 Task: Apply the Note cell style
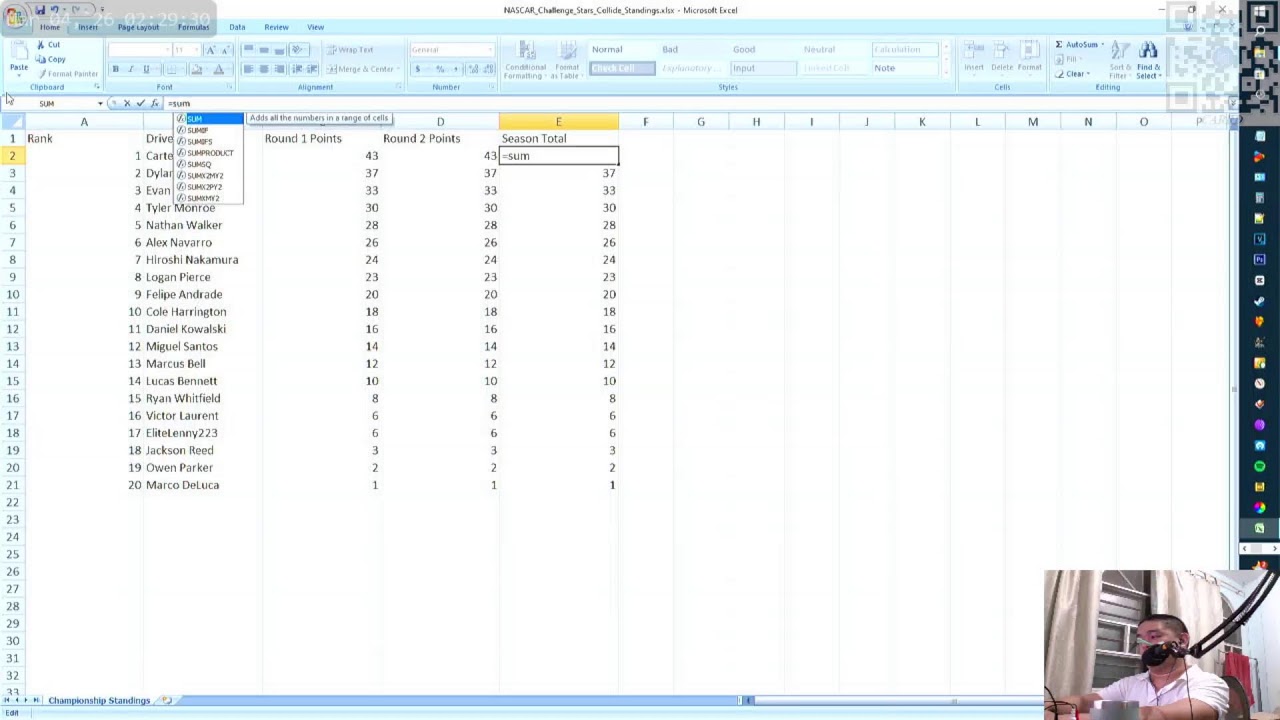(905, 68)
